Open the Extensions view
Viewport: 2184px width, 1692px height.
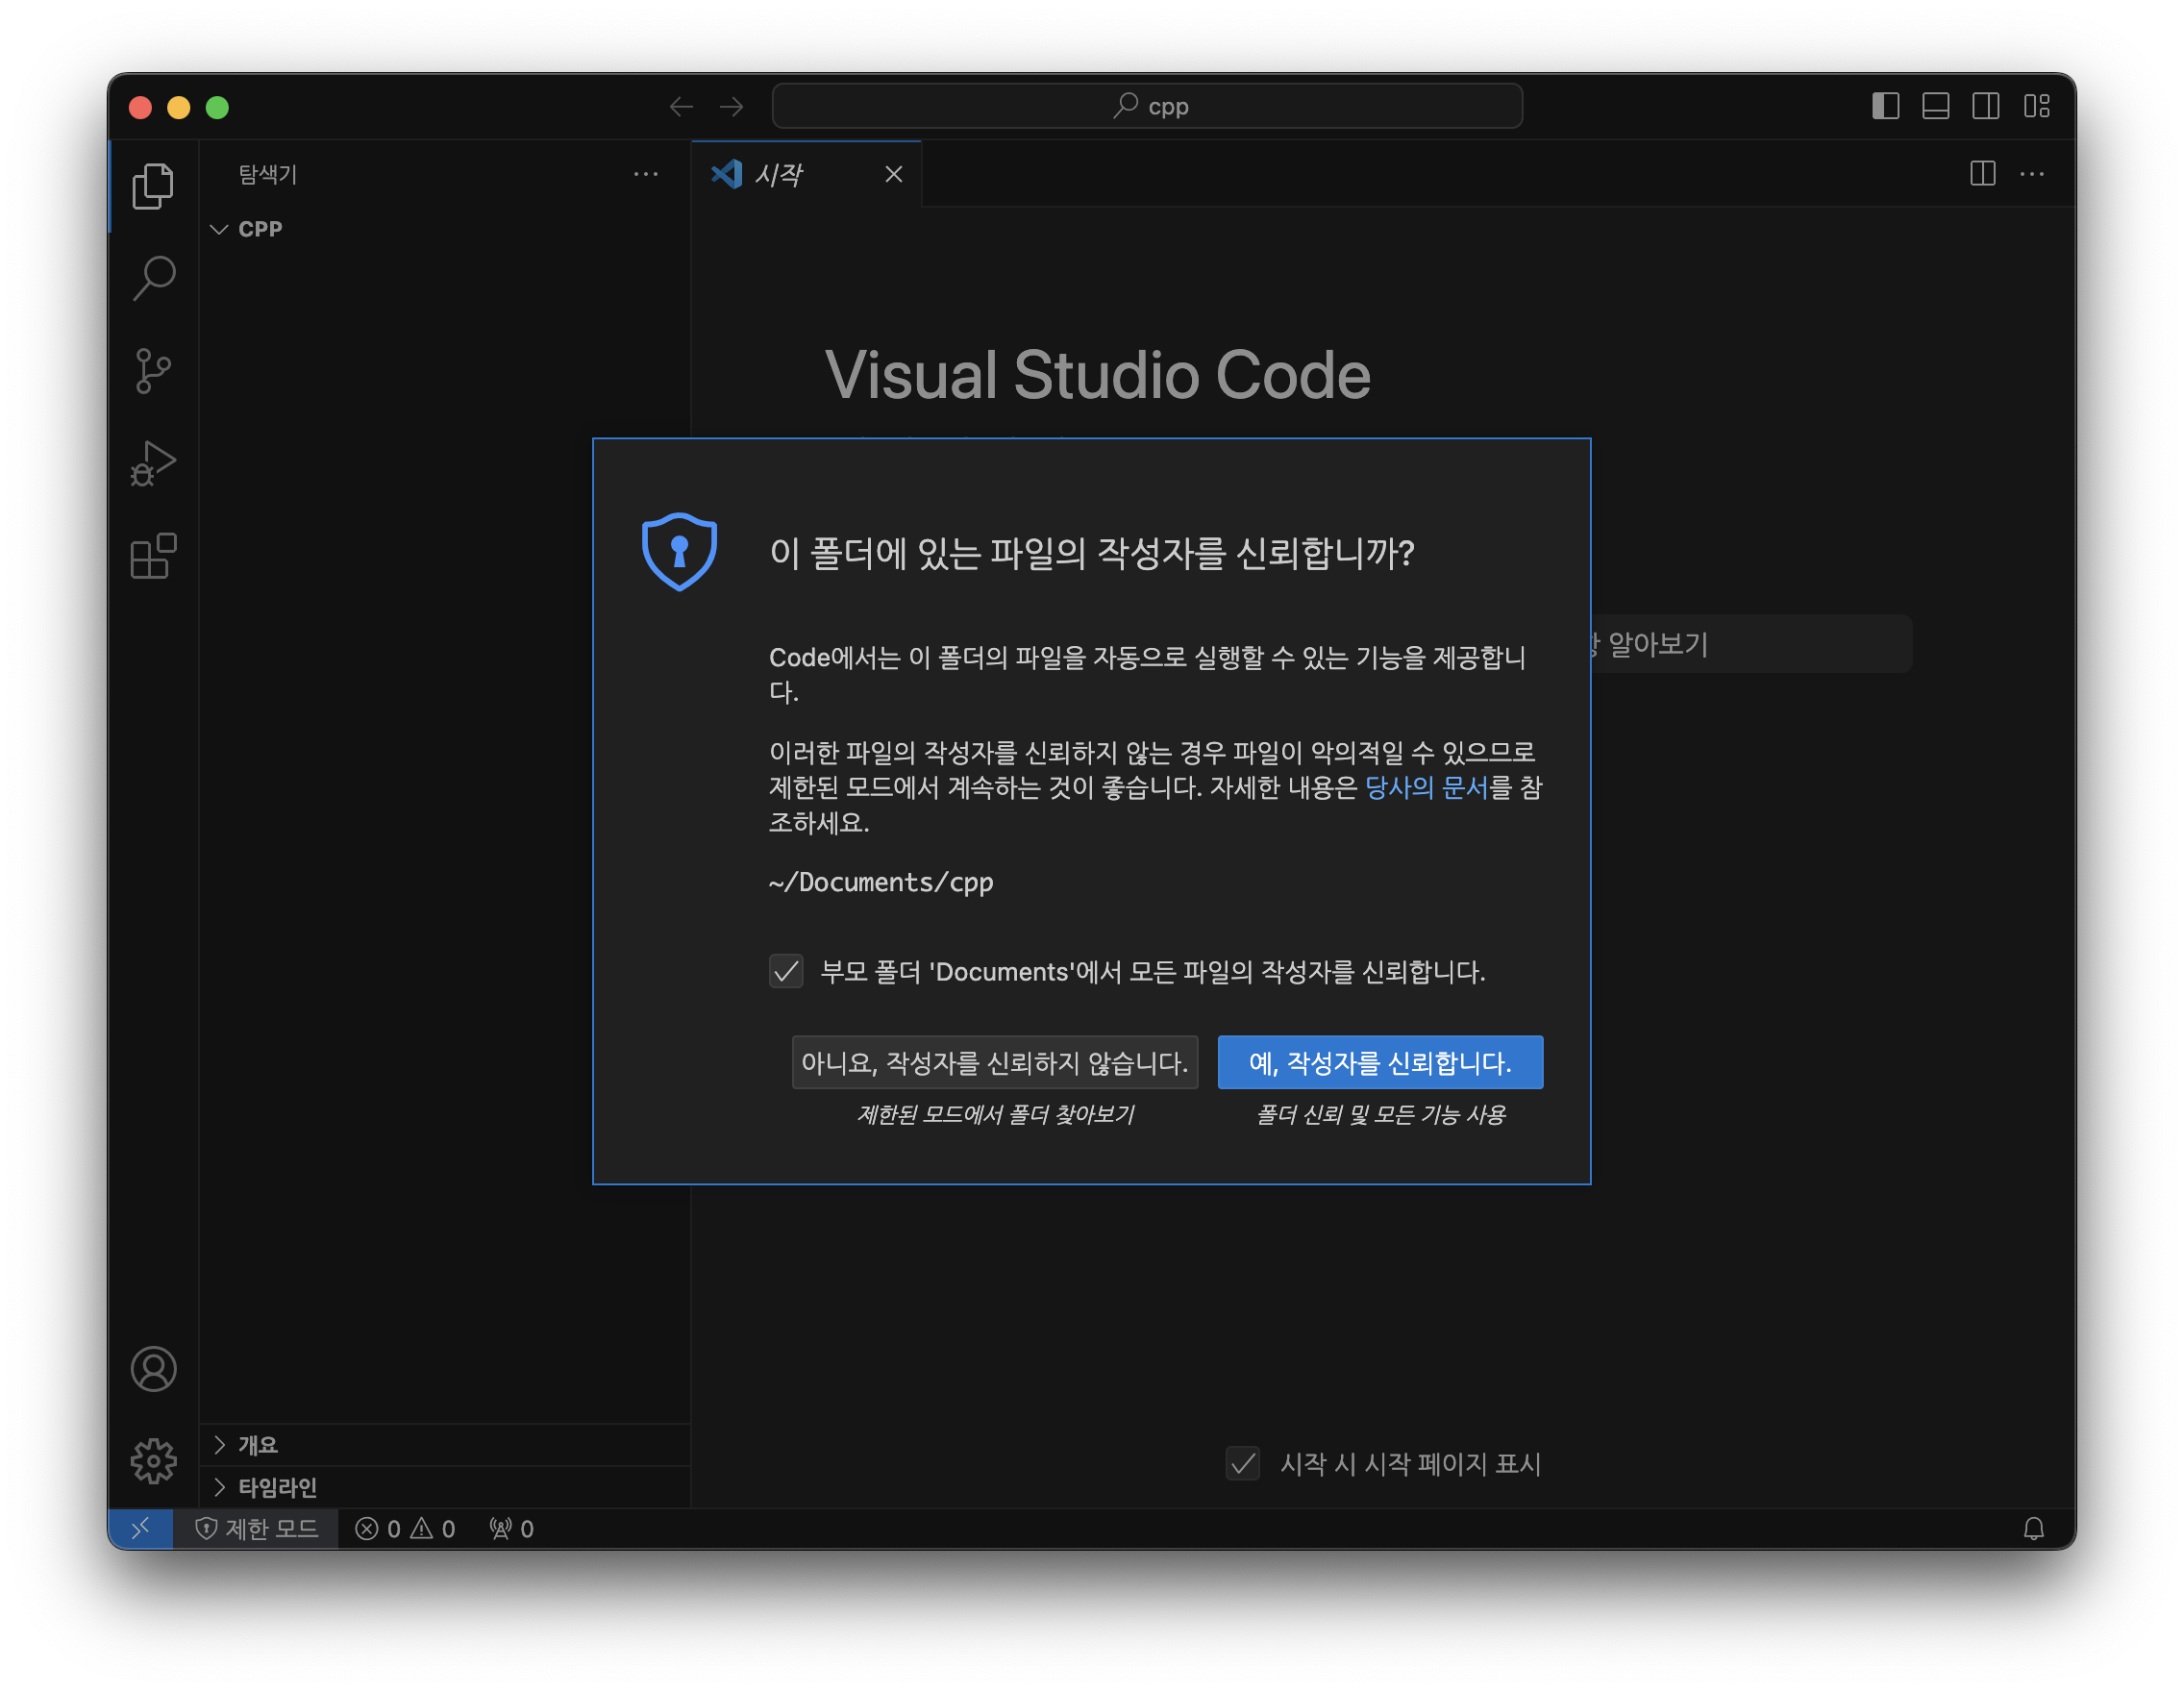[x=153, y=556]
